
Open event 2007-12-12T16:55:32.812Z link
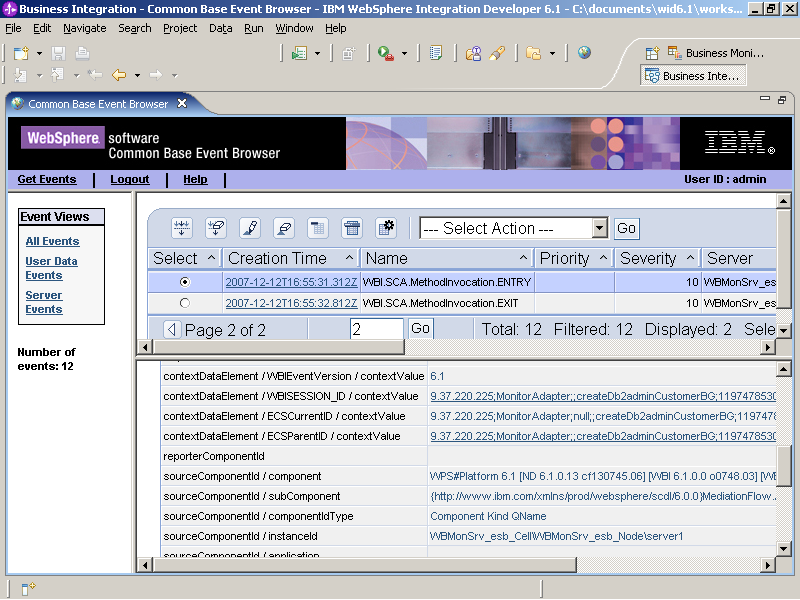pos(291,303)
